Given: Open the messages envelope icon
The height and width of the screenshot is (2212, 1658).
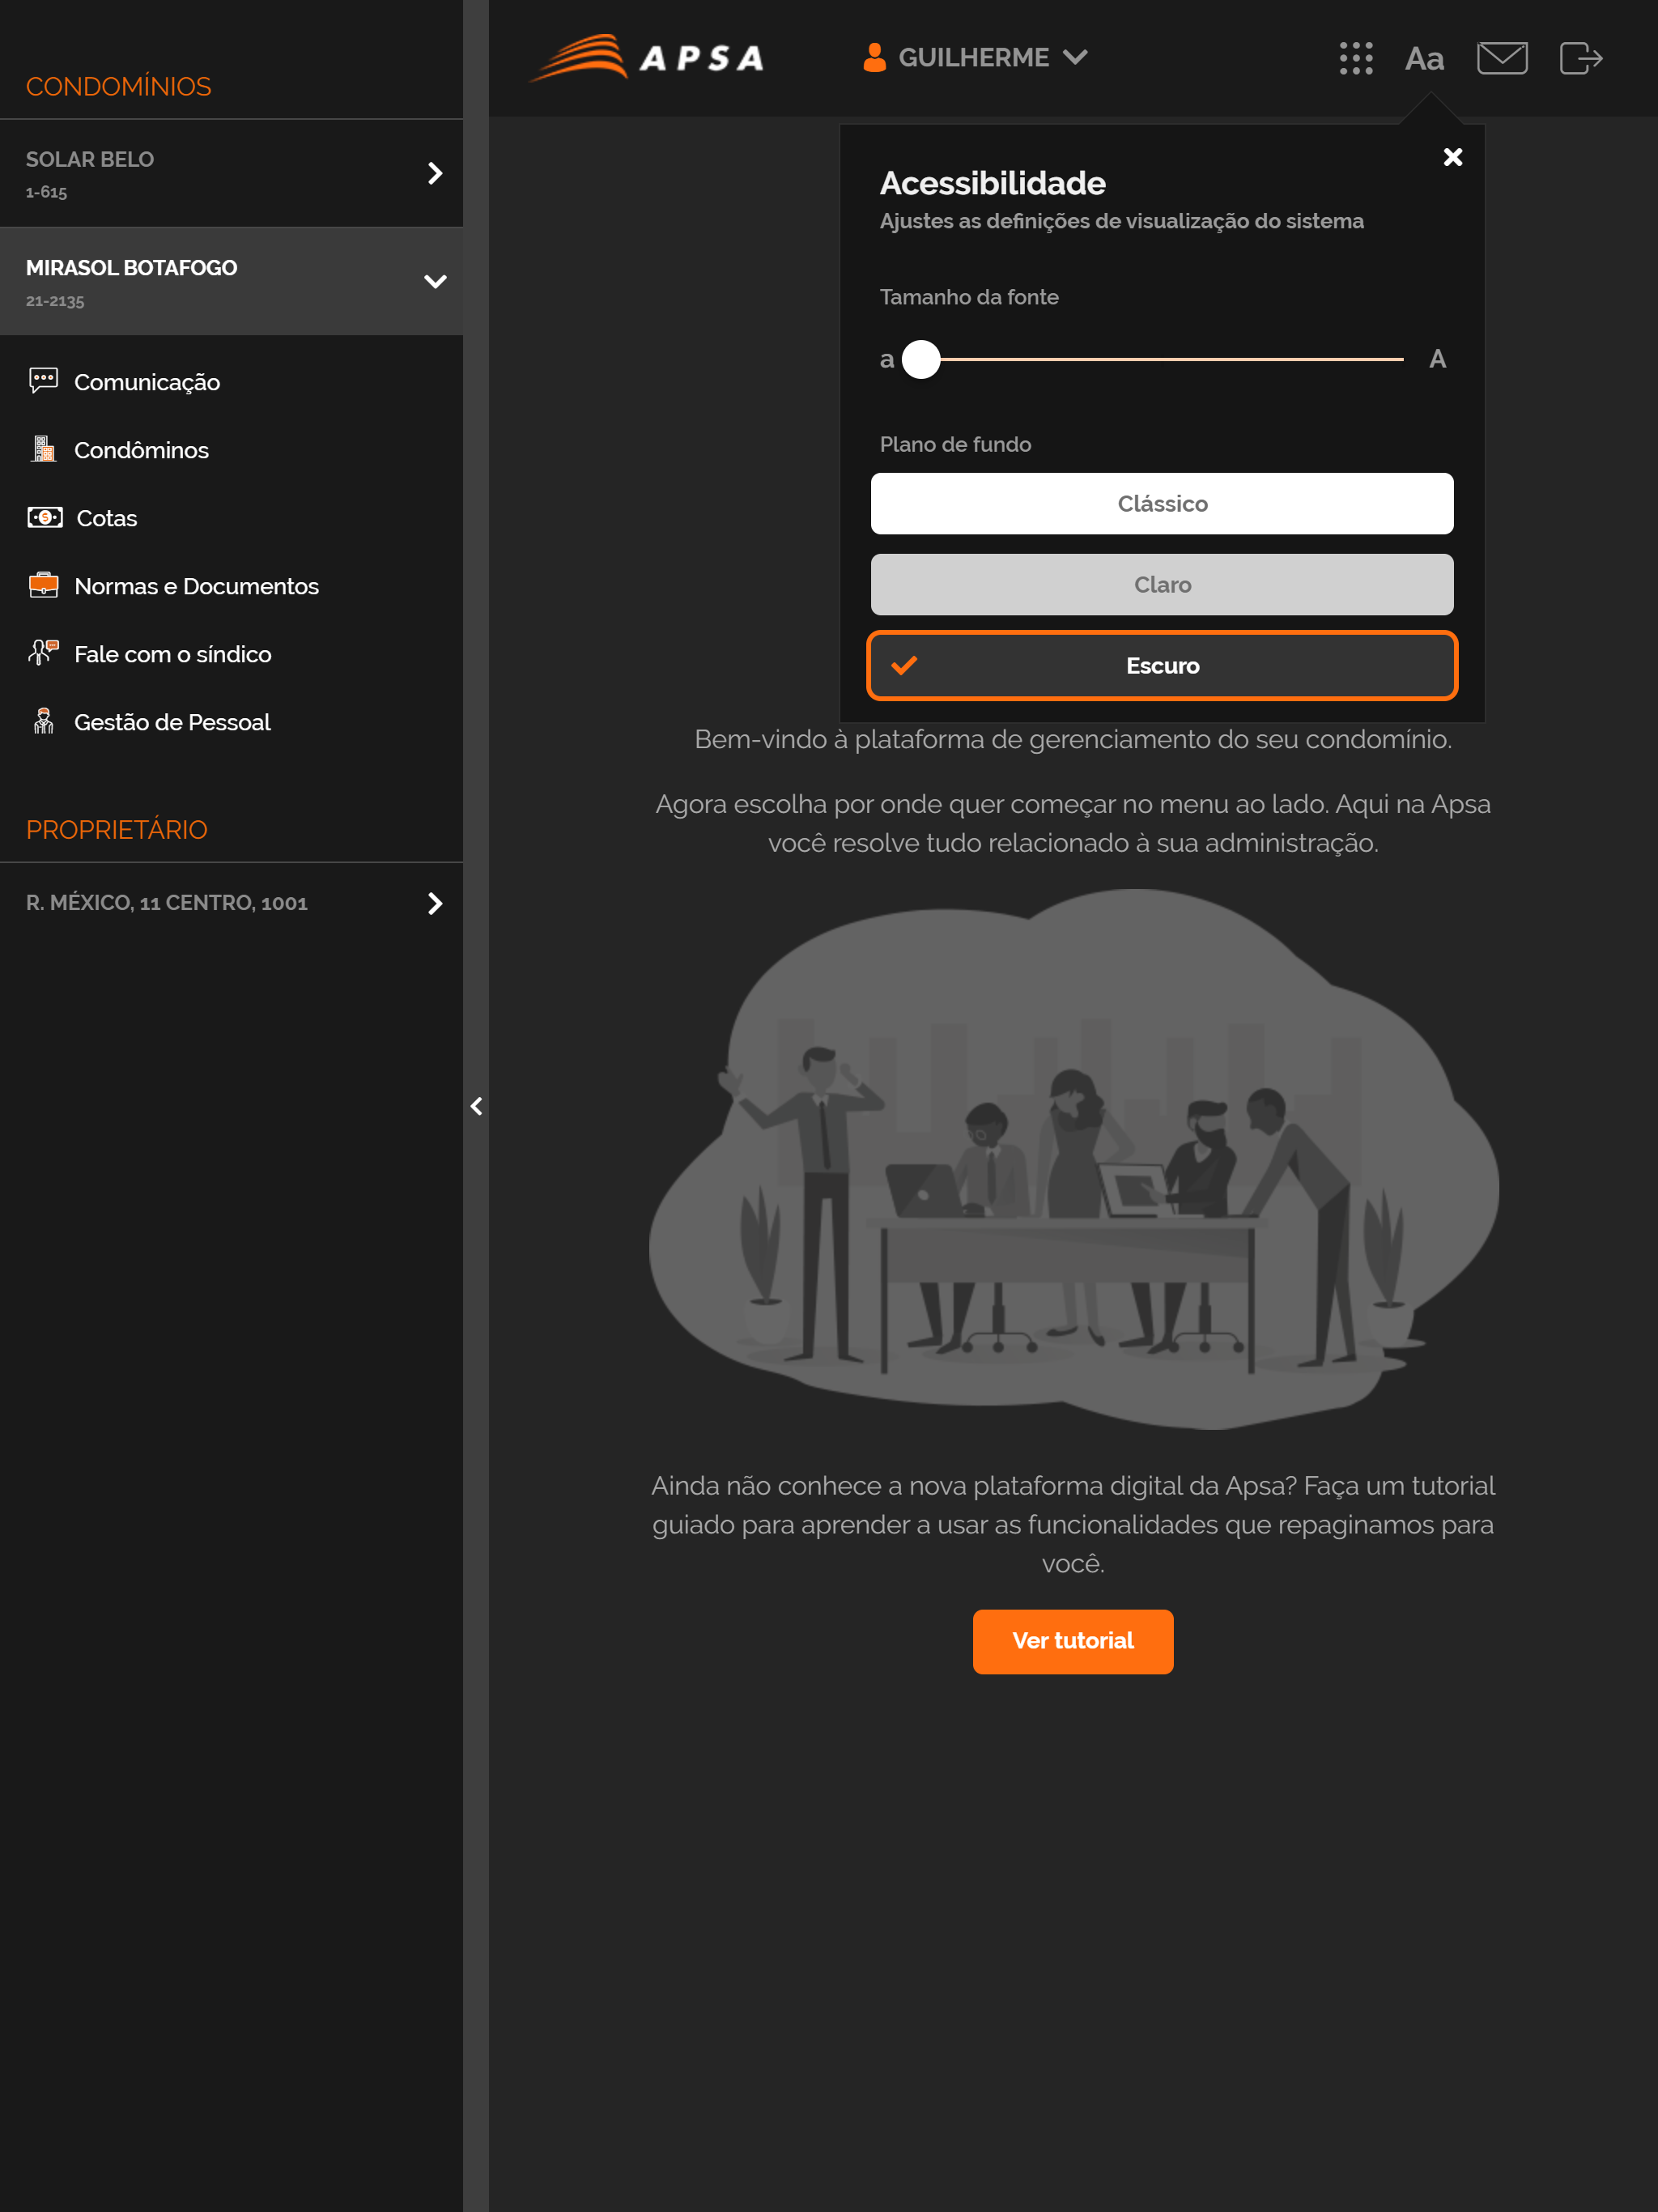Looking at the screenshot, I should pos(1502,58).
